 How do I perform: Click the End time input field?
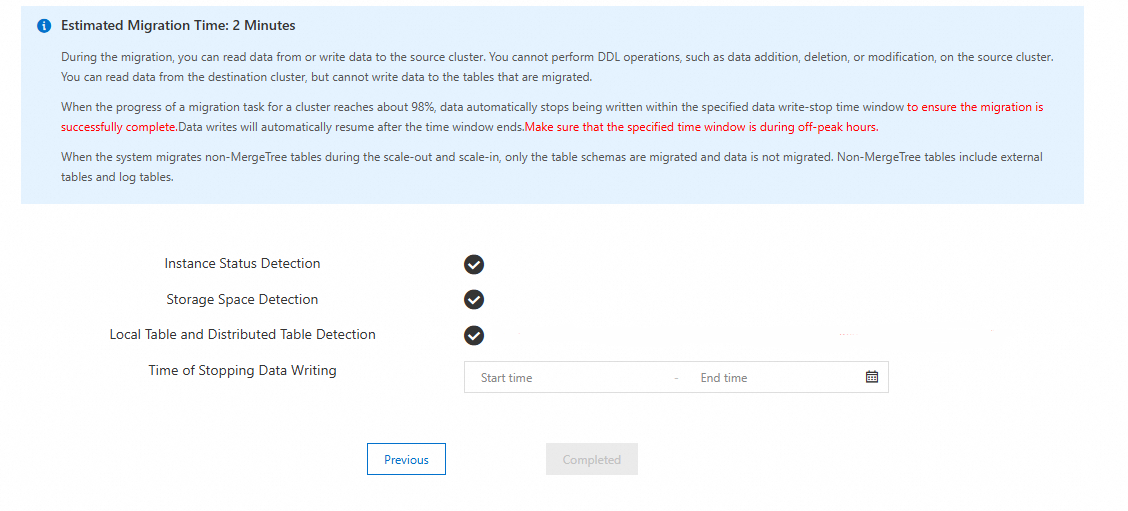click(x=770, y=378)
